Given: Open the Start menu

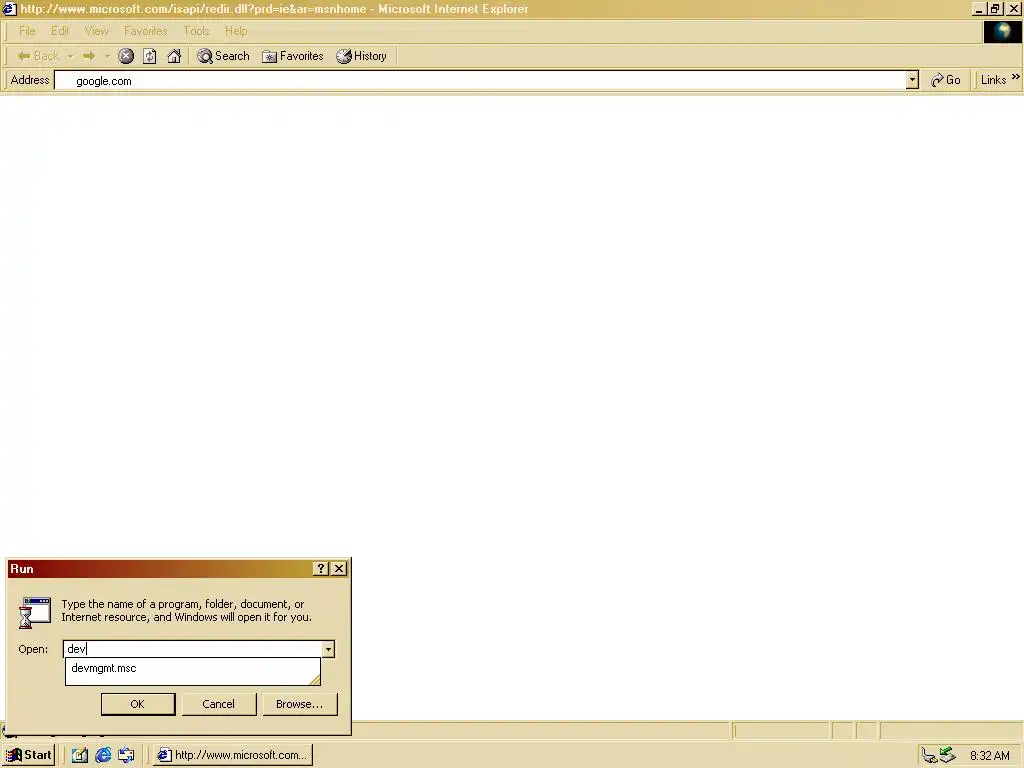Looking at the screenshot, I should pos(29,755).
